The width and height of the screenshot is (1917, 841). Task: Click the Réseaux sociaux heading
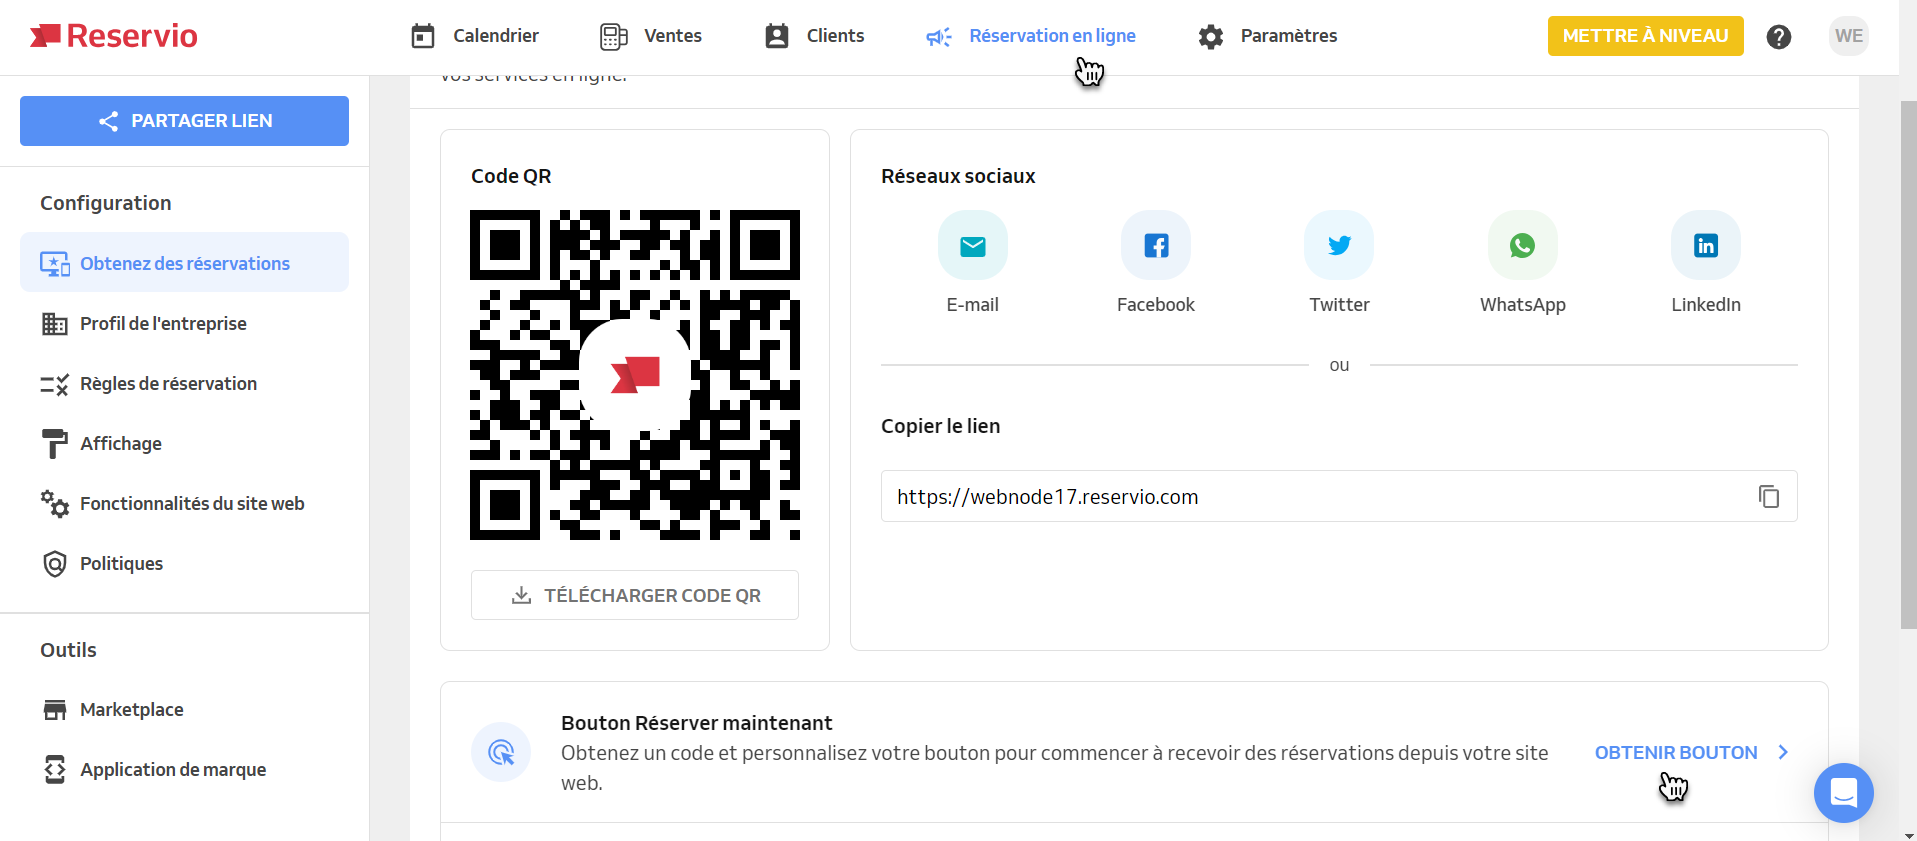tap(958, 176)
